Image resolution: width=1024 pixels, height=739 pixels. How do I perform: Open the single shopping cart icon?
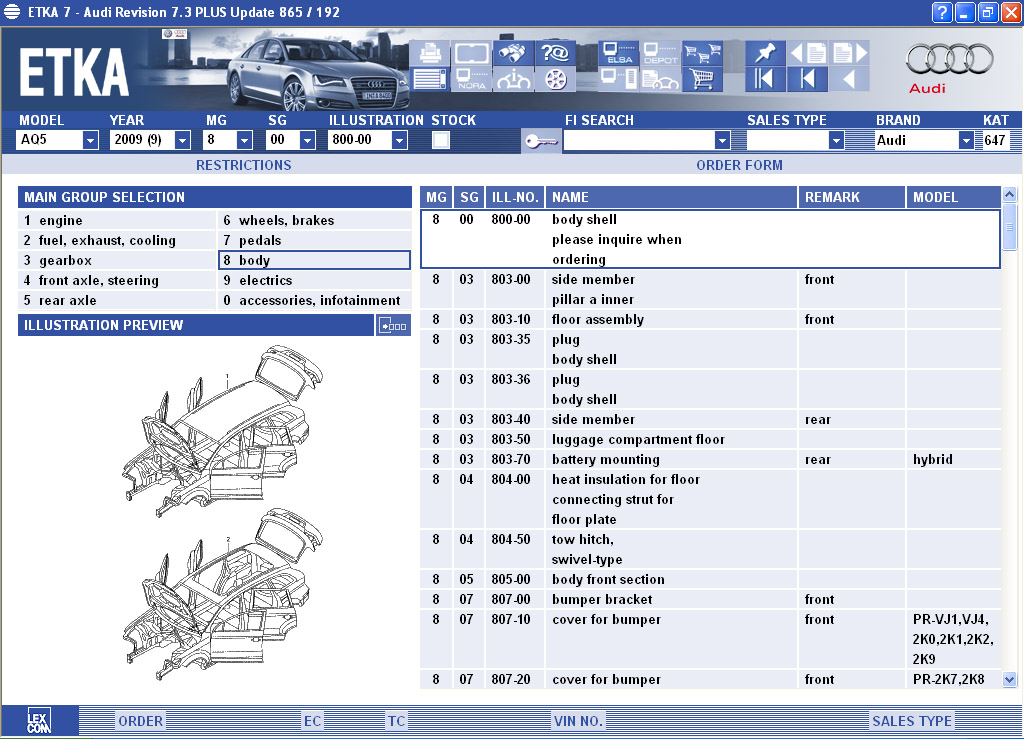[x=702, y=80]
